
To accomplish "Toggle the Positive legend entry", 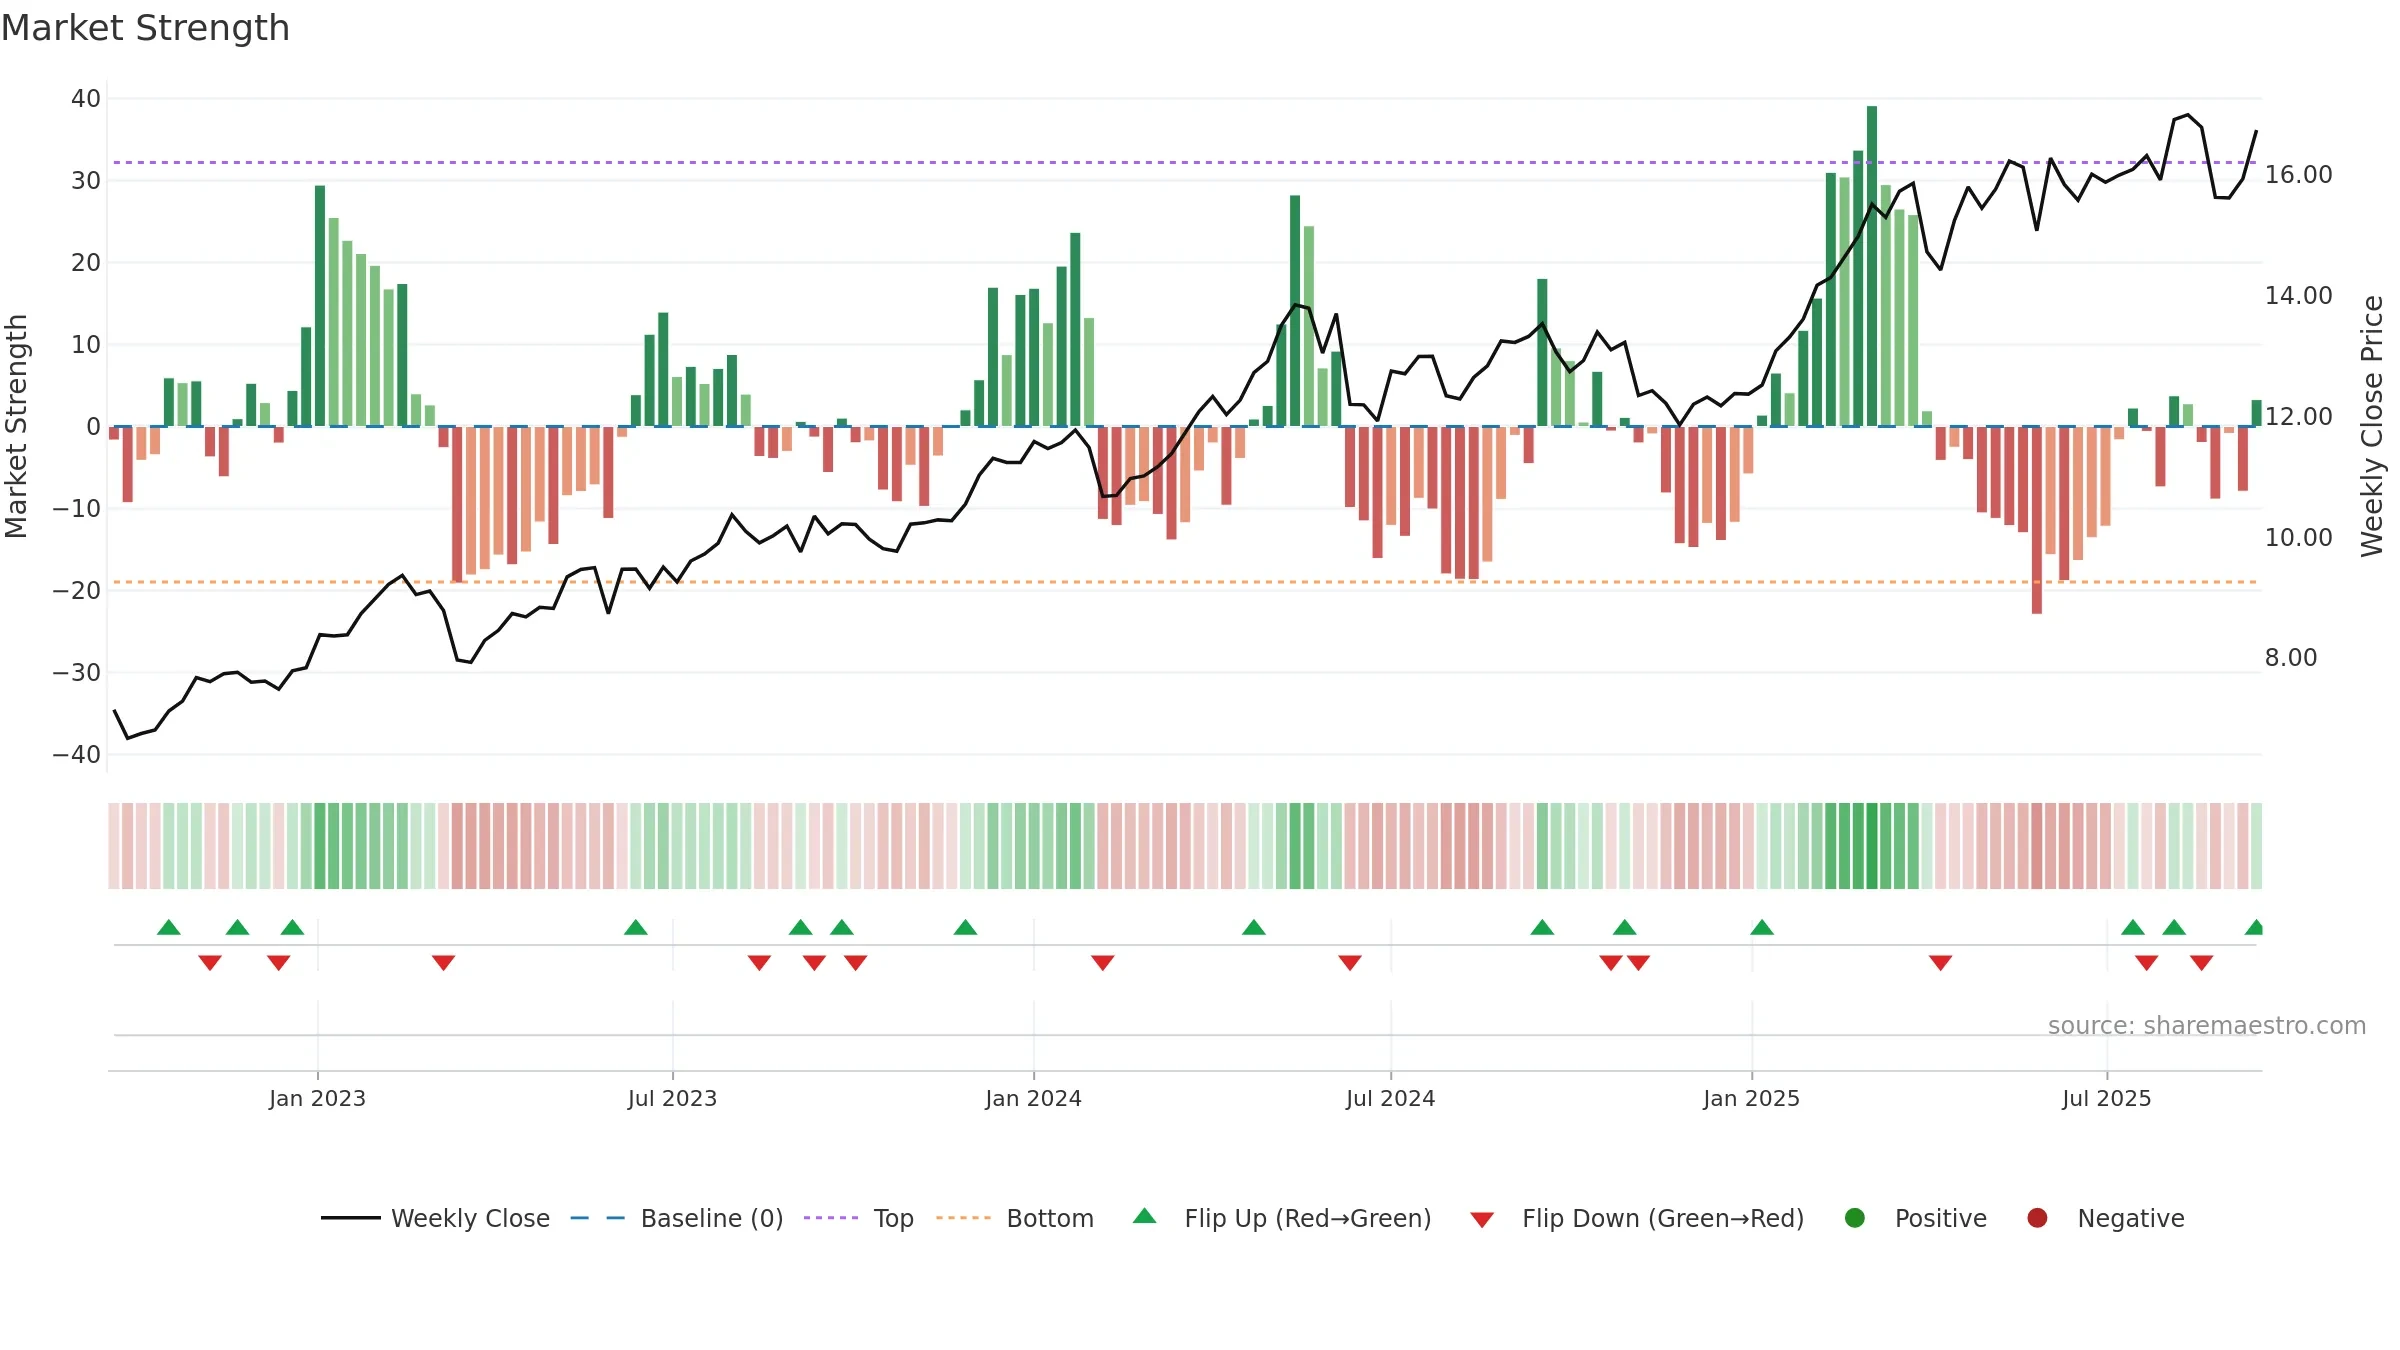I will click(1915, 1218).
